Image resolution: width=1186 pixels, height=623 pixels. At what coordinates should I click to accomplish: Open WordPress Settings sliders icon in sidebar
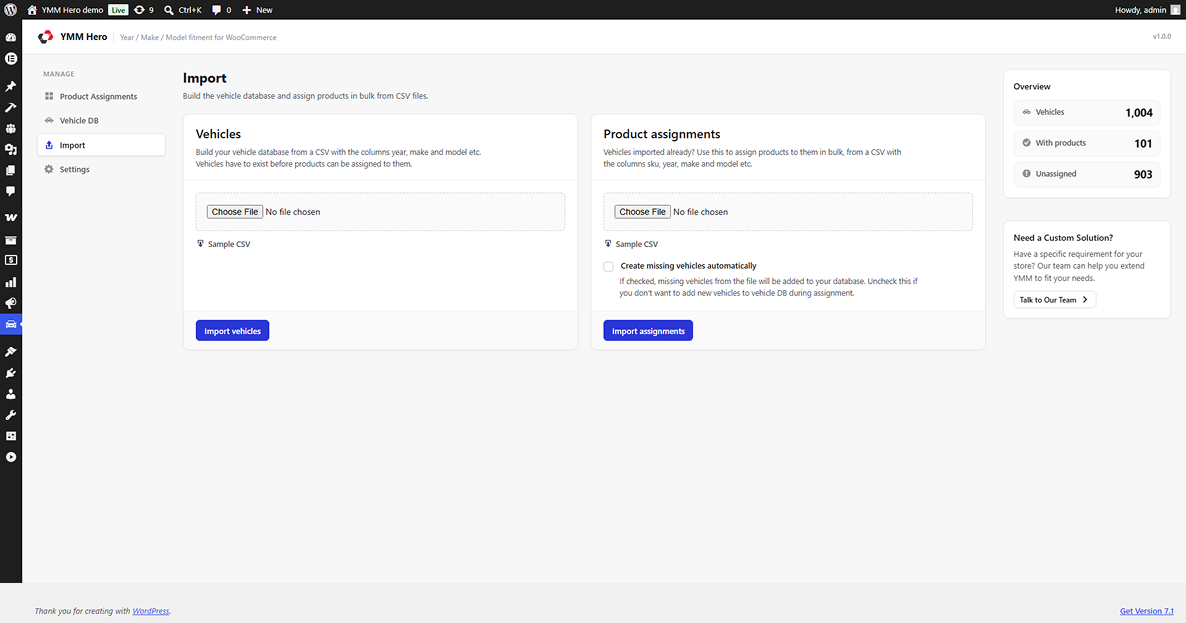pos(11,436)
